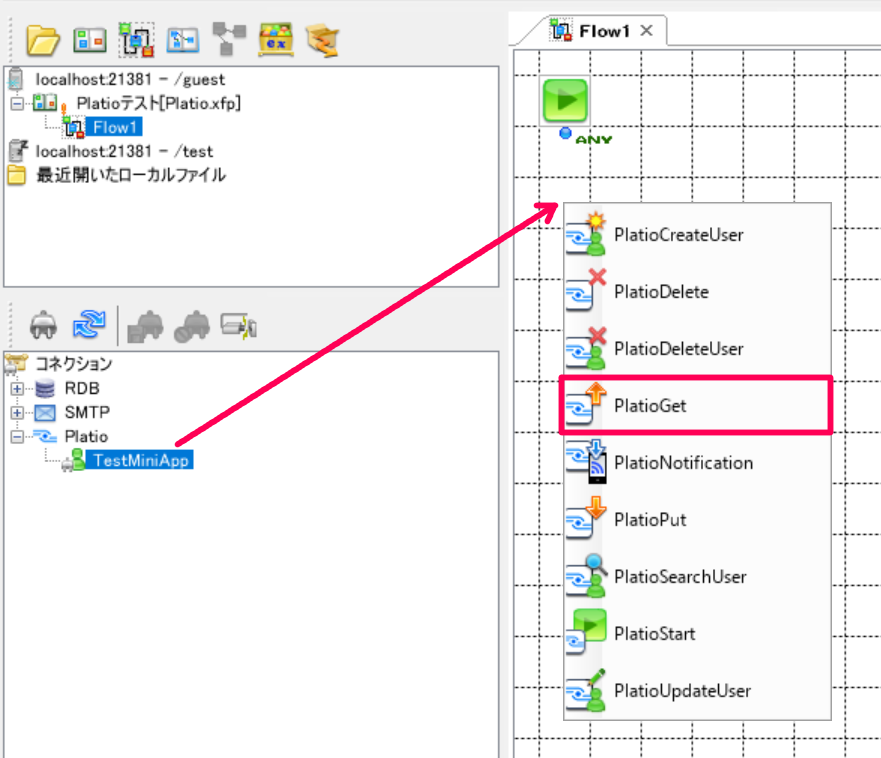Click the cardboard box toolbar icon
Screen dimensions: 881x758
coord(323,40)
